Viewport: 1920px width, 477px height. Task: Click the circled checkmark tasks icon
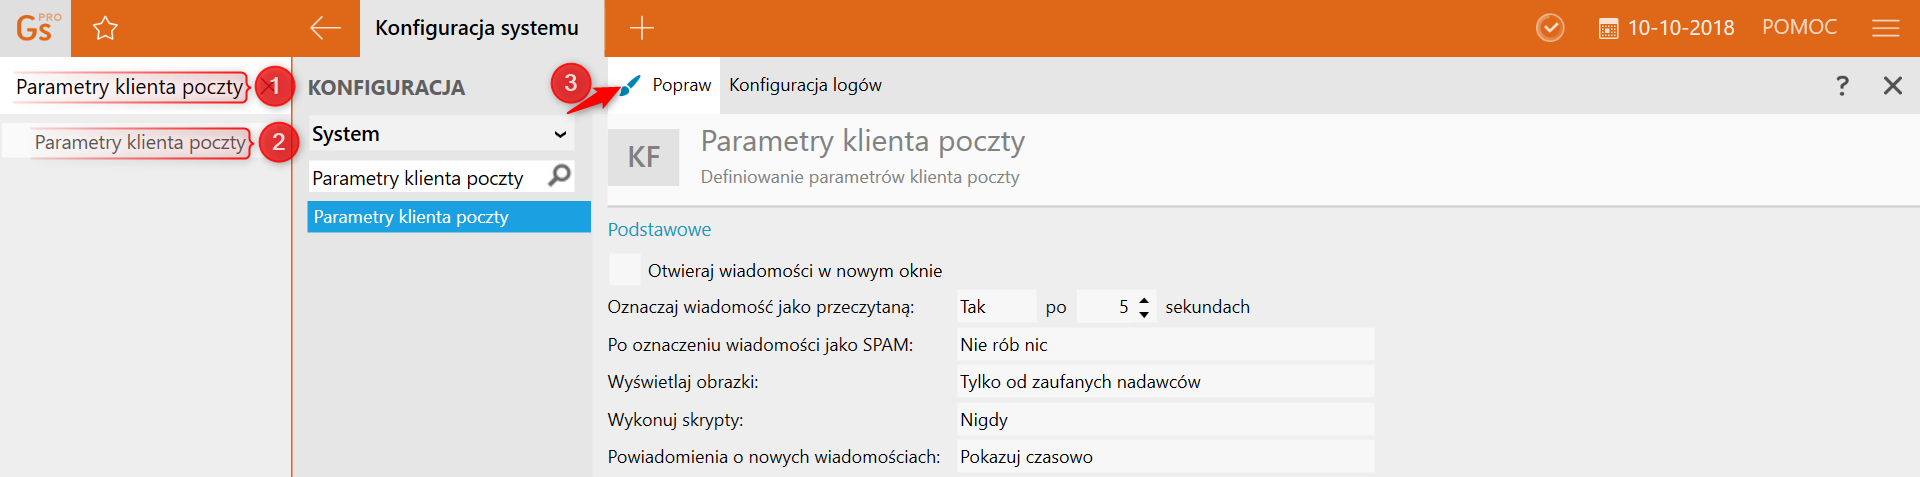[1550, 28]
